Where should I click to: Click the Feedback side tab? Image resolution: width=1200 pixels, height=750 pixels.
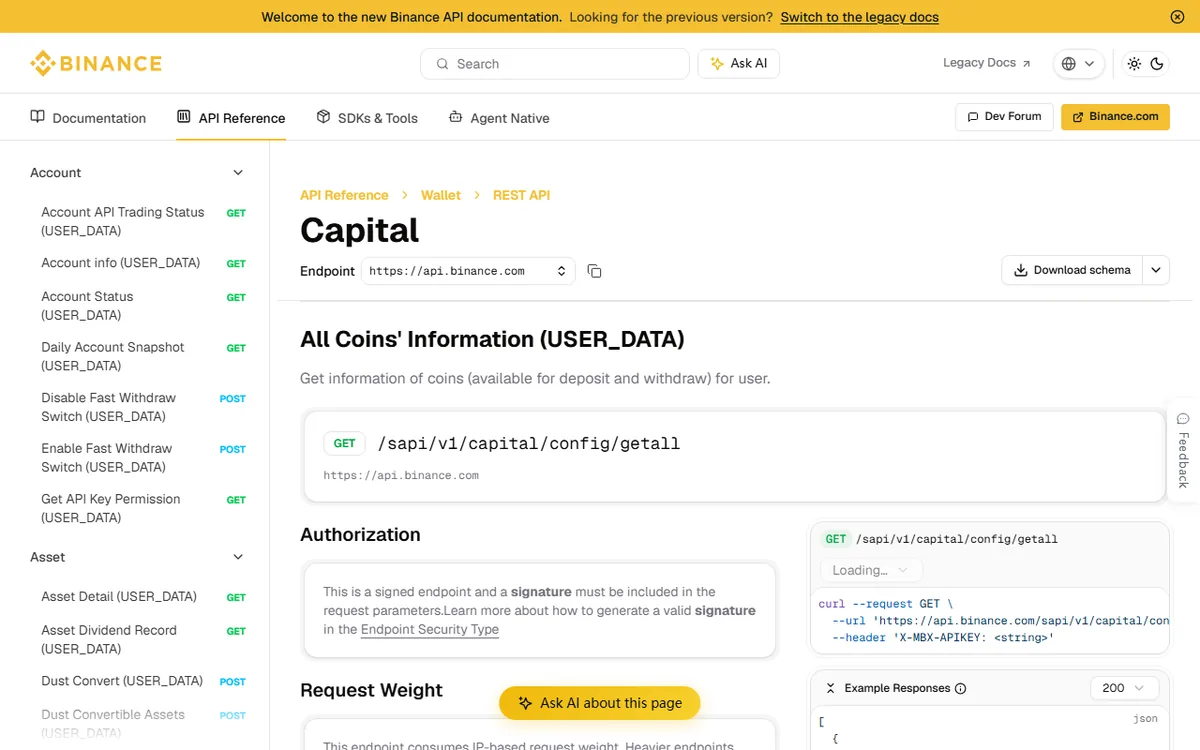(x=1183, y=450)
